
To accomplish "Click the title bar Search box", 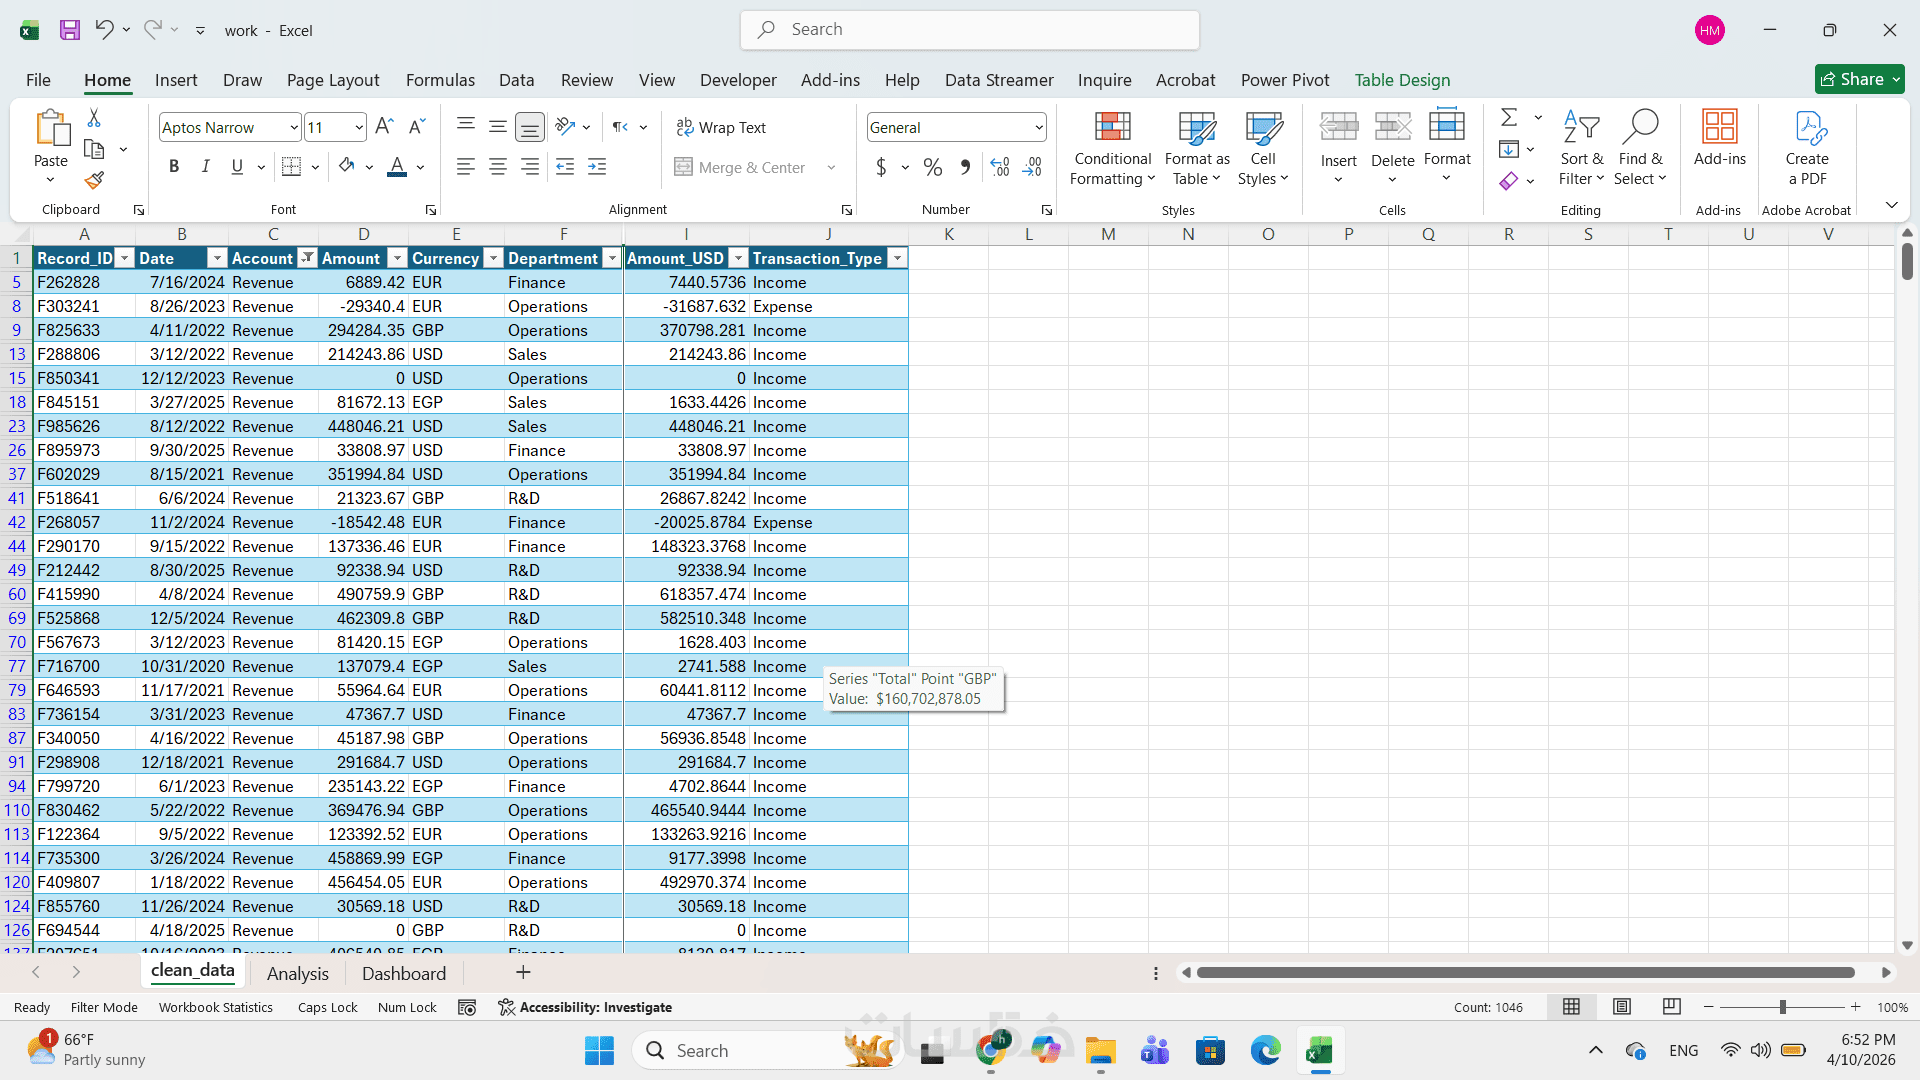I will (969, 30).
